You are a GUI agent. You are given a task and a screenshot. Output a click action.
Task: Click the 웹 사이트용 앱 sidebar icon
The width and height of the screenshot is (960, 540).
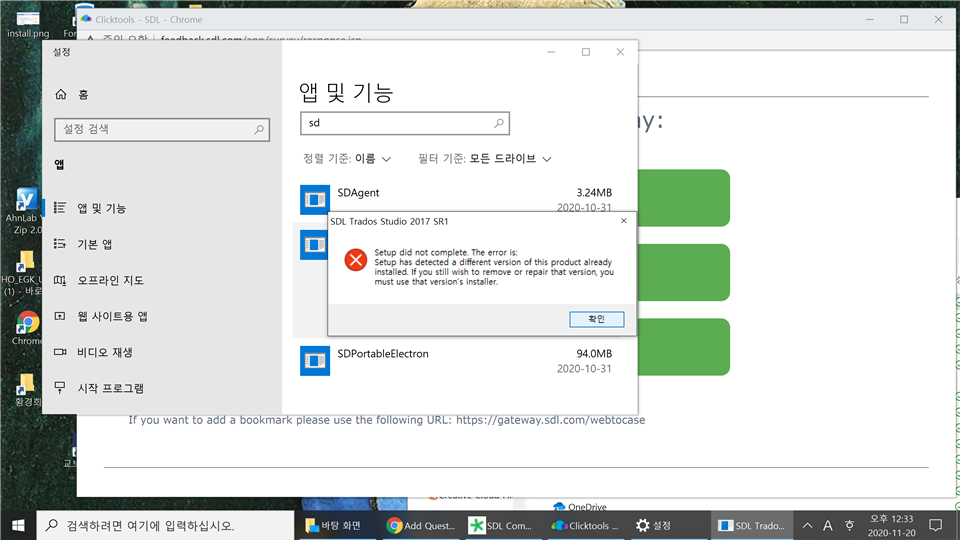click(x=60, y=317)
